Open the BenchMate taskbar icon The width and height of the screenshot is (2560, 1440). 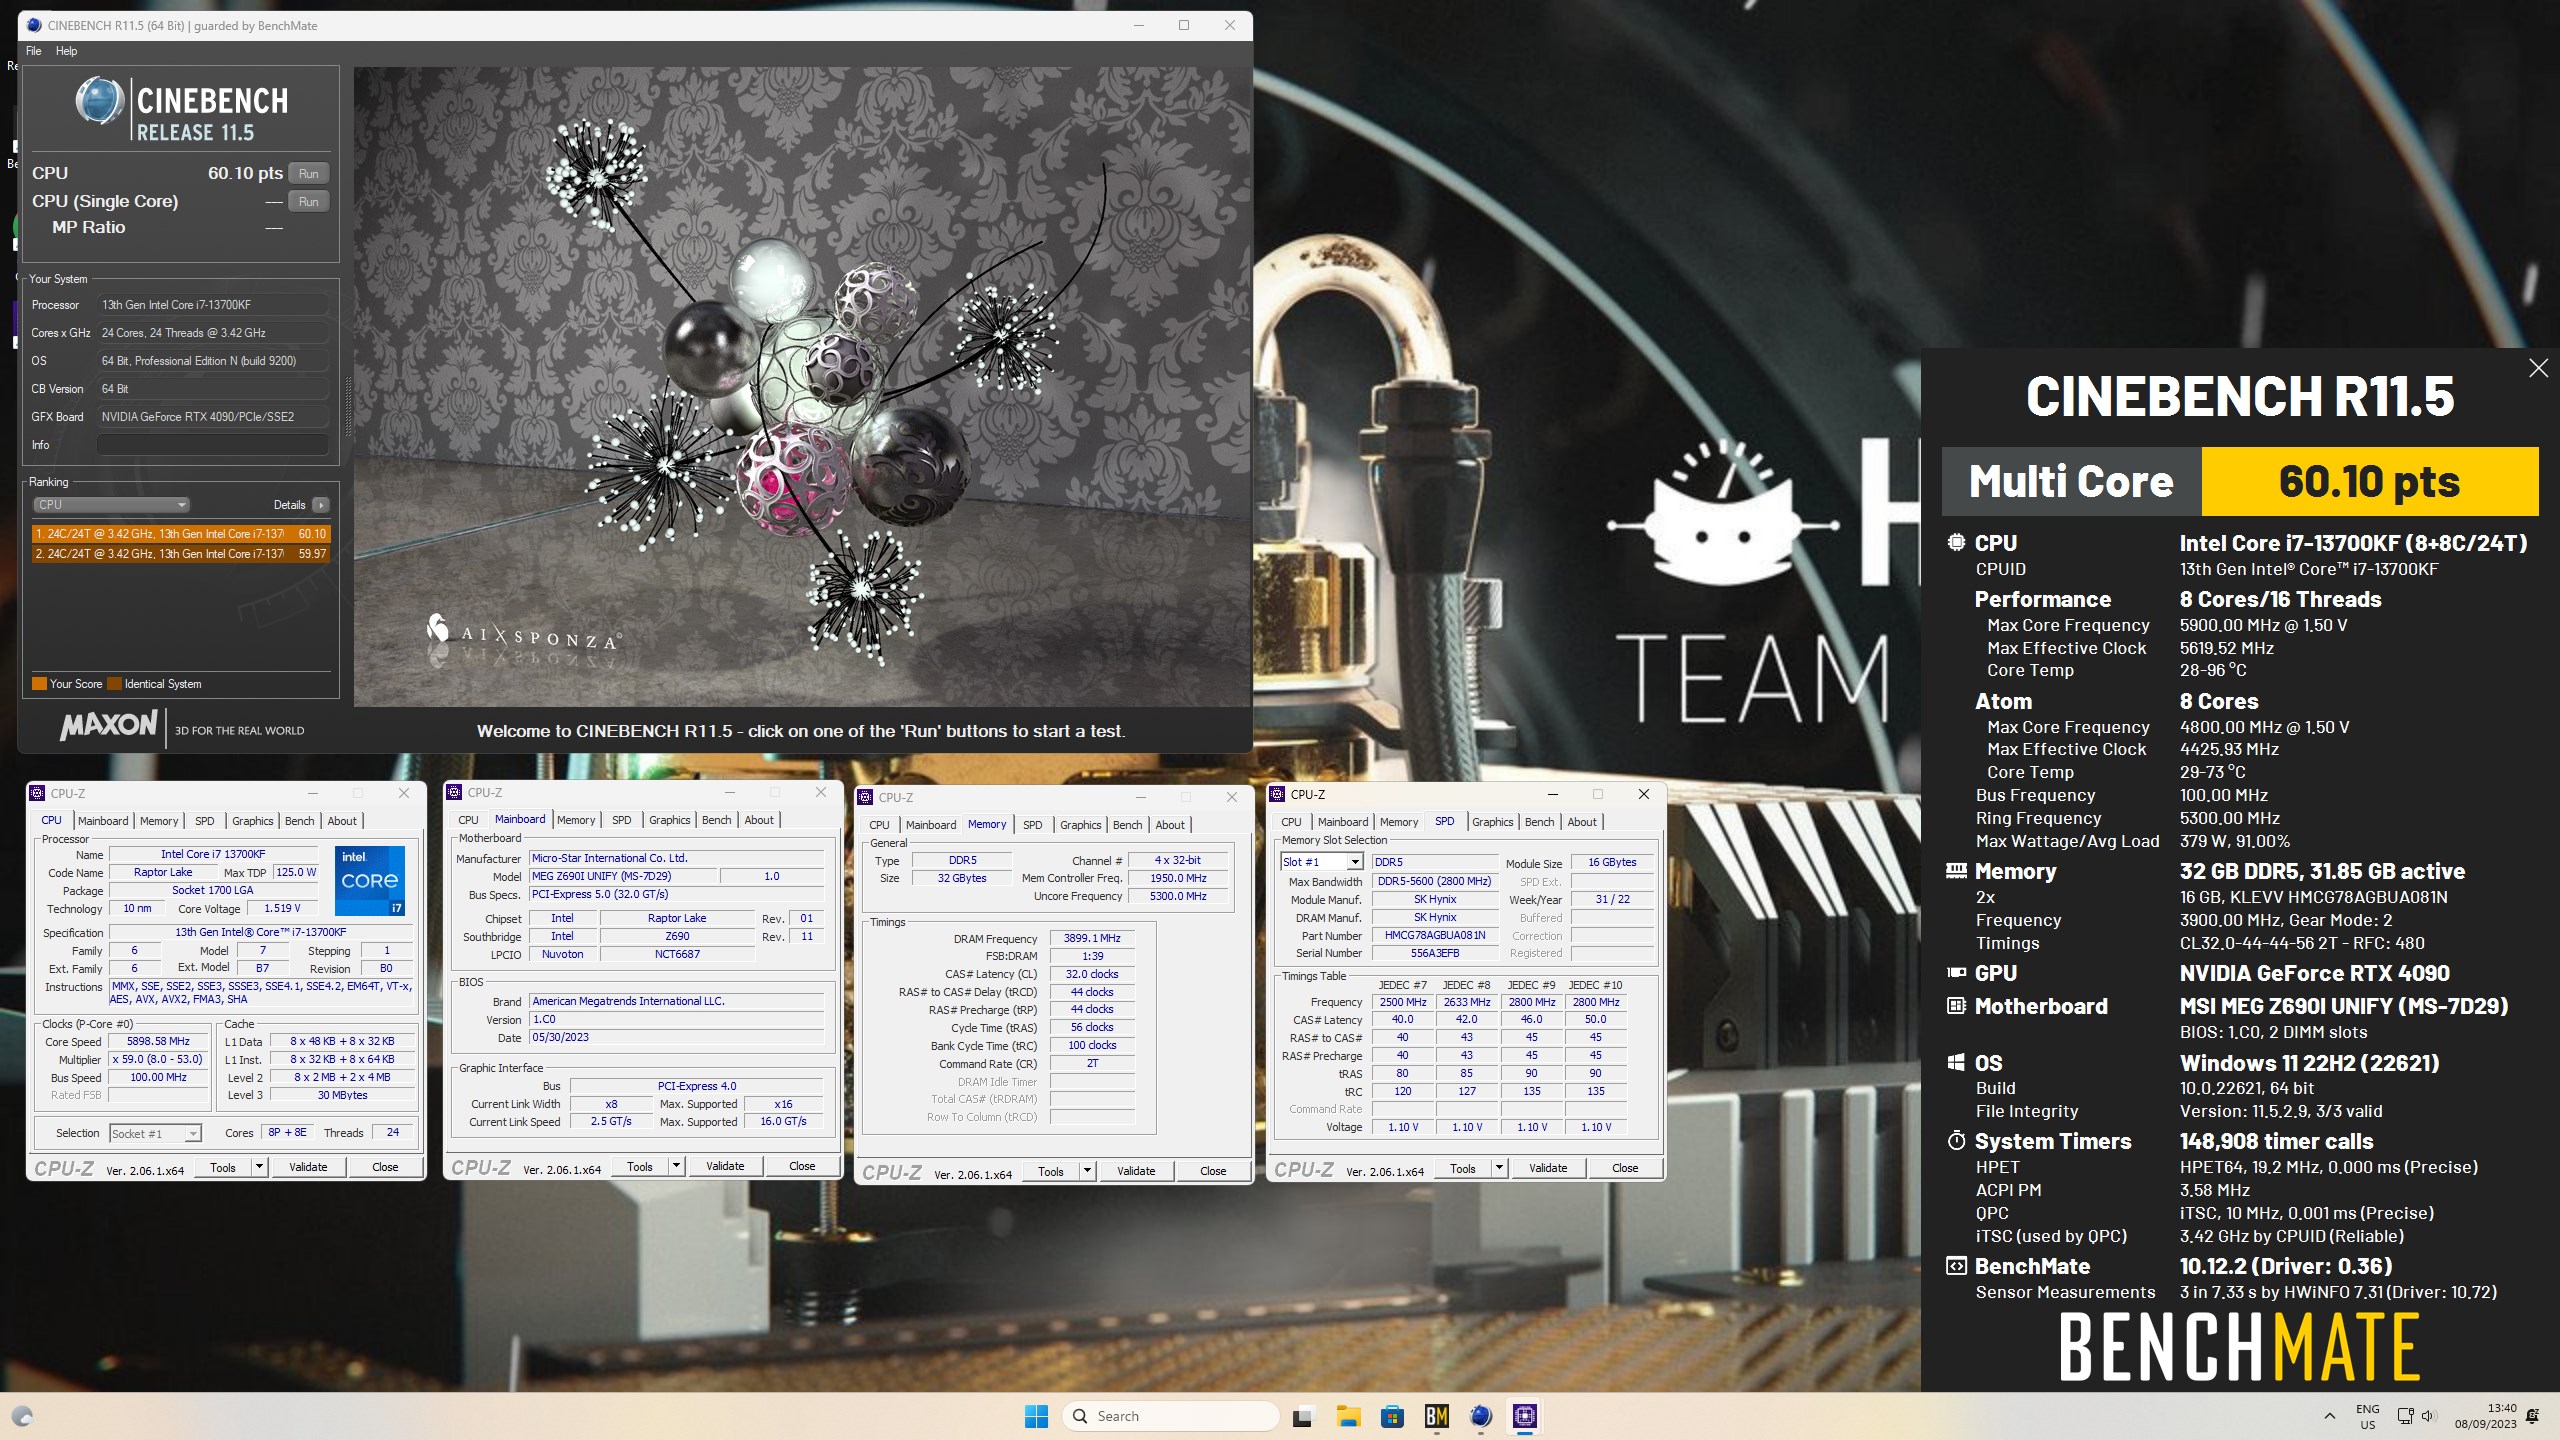coord(1437,1416)
